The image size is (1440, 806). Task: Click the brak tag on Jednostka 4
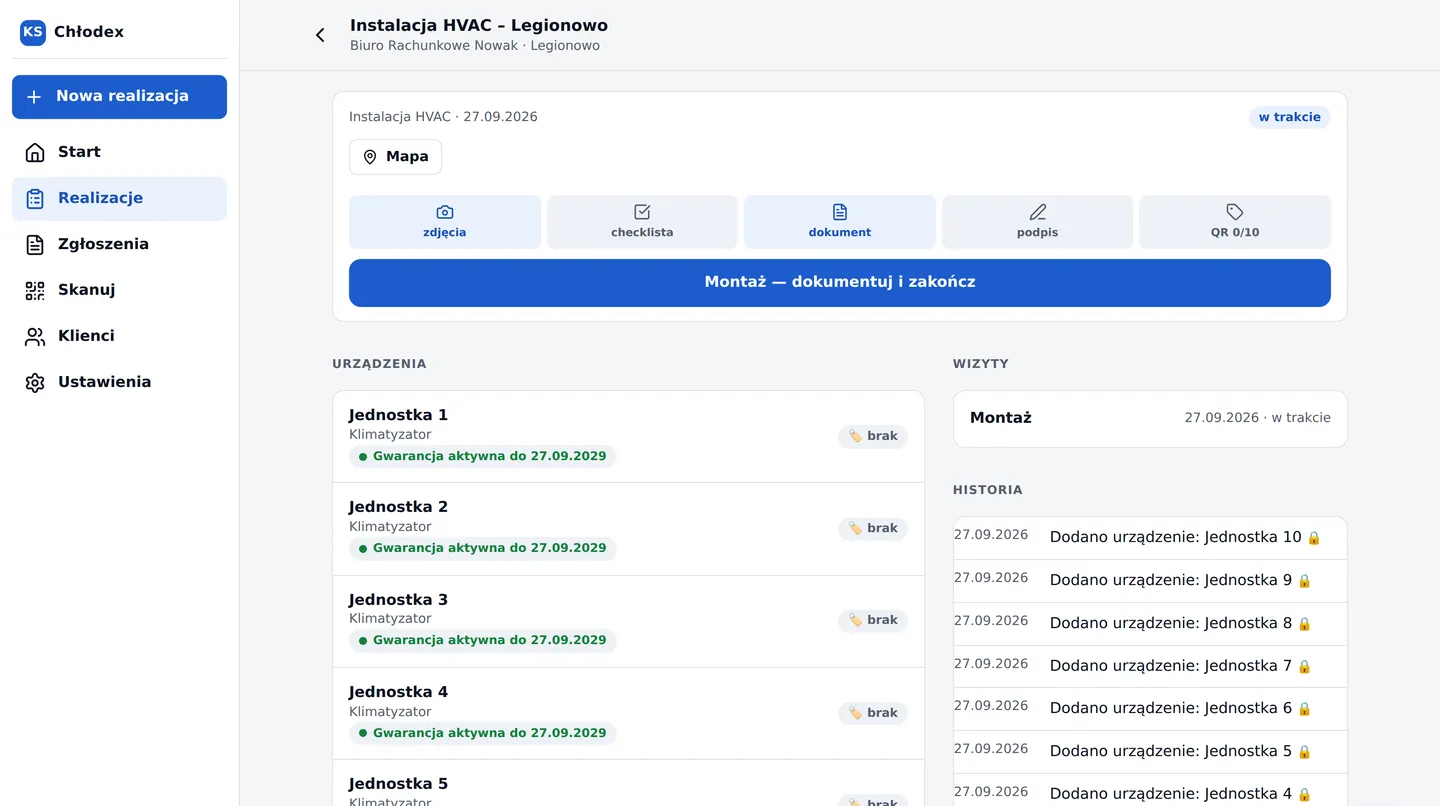point(873,713)
